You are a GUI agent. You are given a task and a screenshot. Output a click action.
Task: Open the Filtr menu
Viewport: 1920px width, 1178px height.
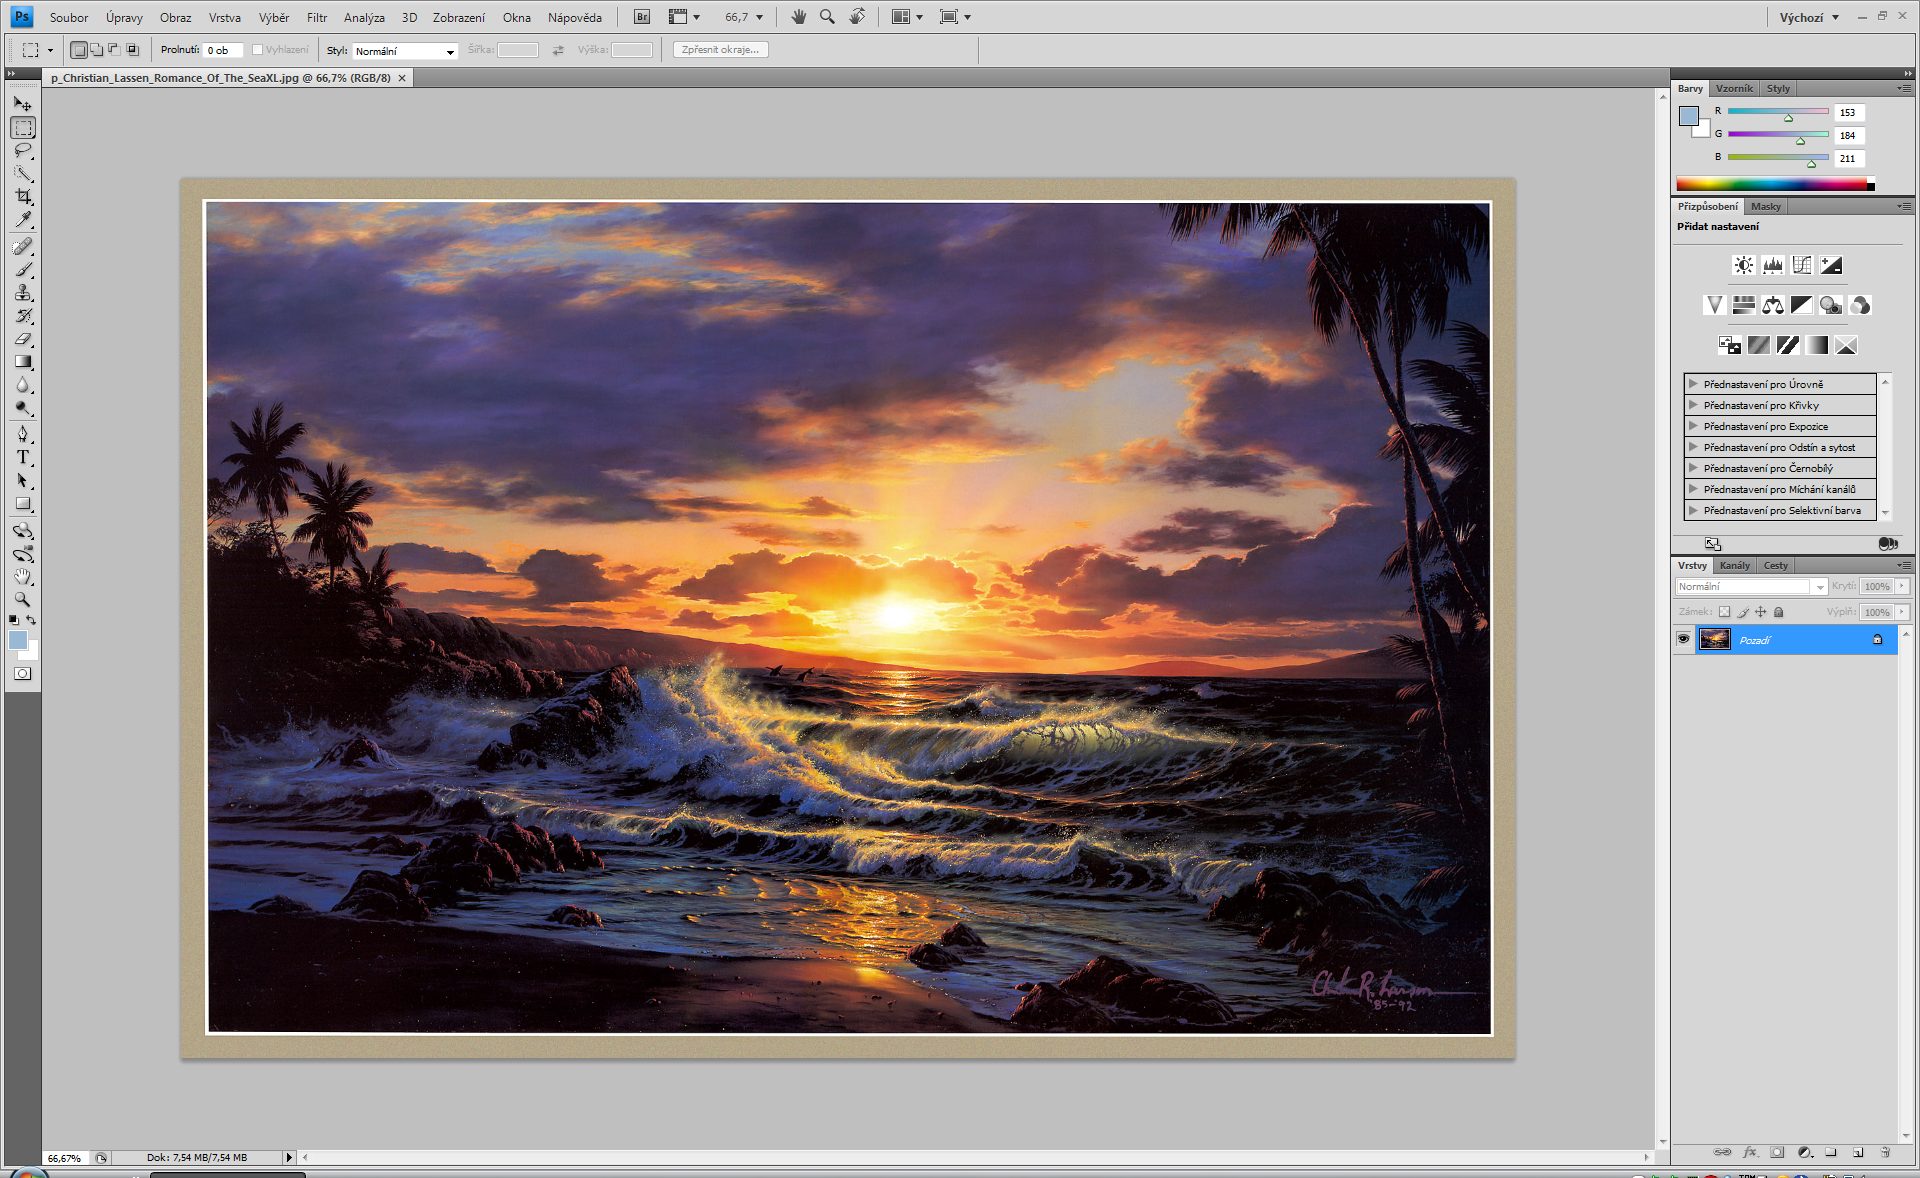317,17
